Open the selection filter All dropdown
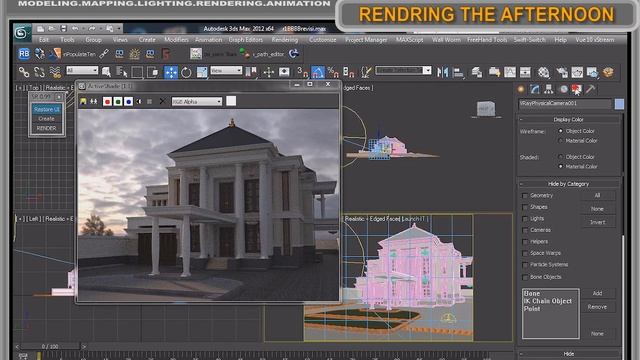The image size is (640, 360). point(82,71)
